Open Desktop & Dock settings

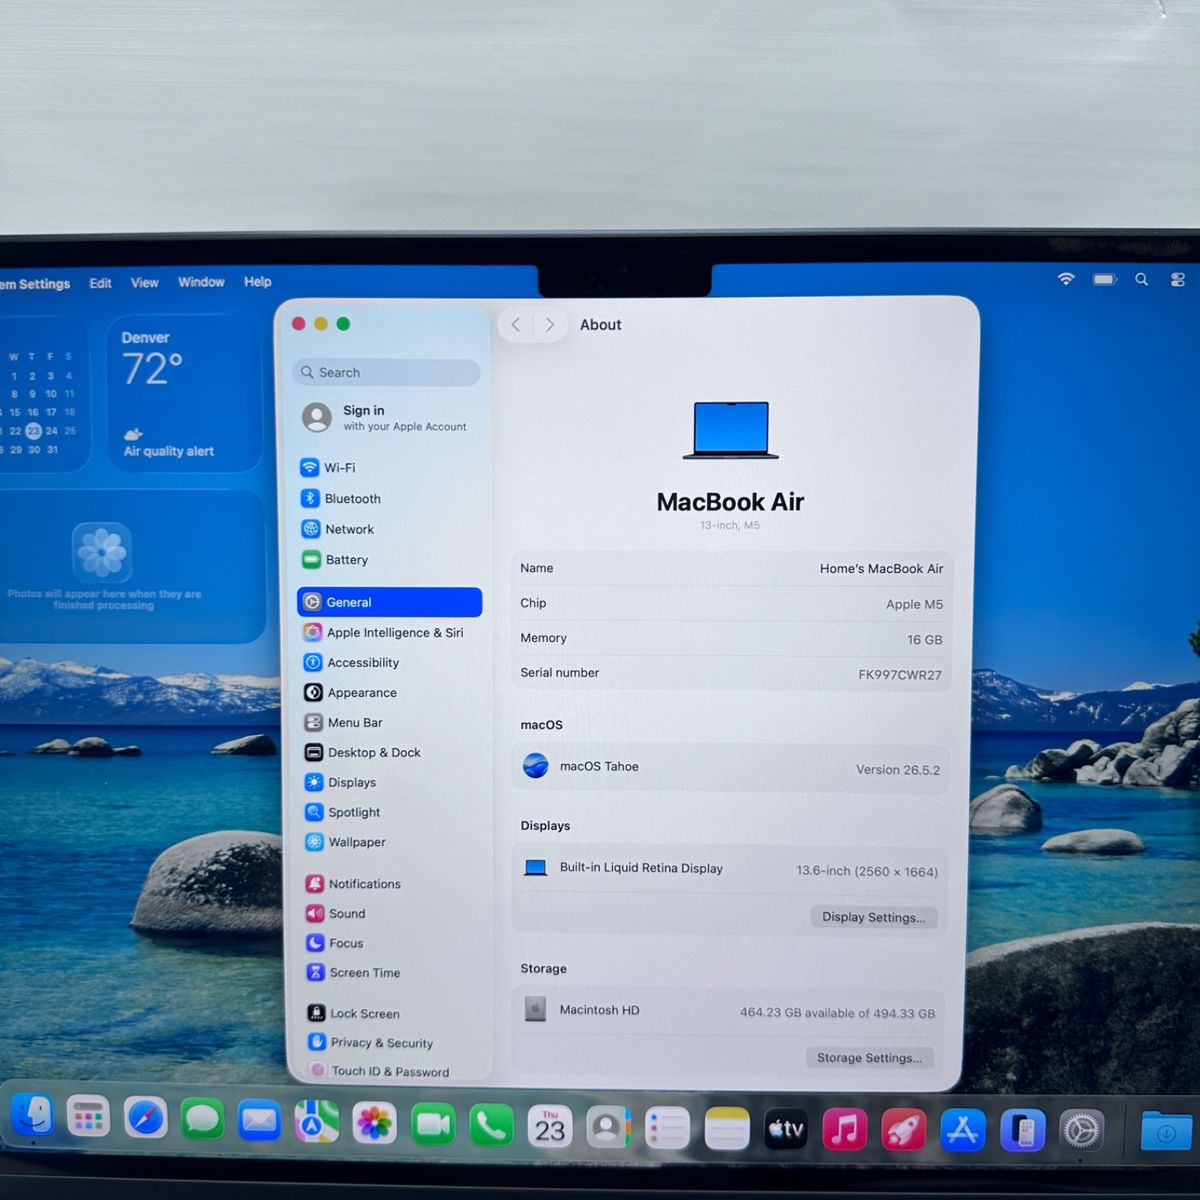[389, 752]
